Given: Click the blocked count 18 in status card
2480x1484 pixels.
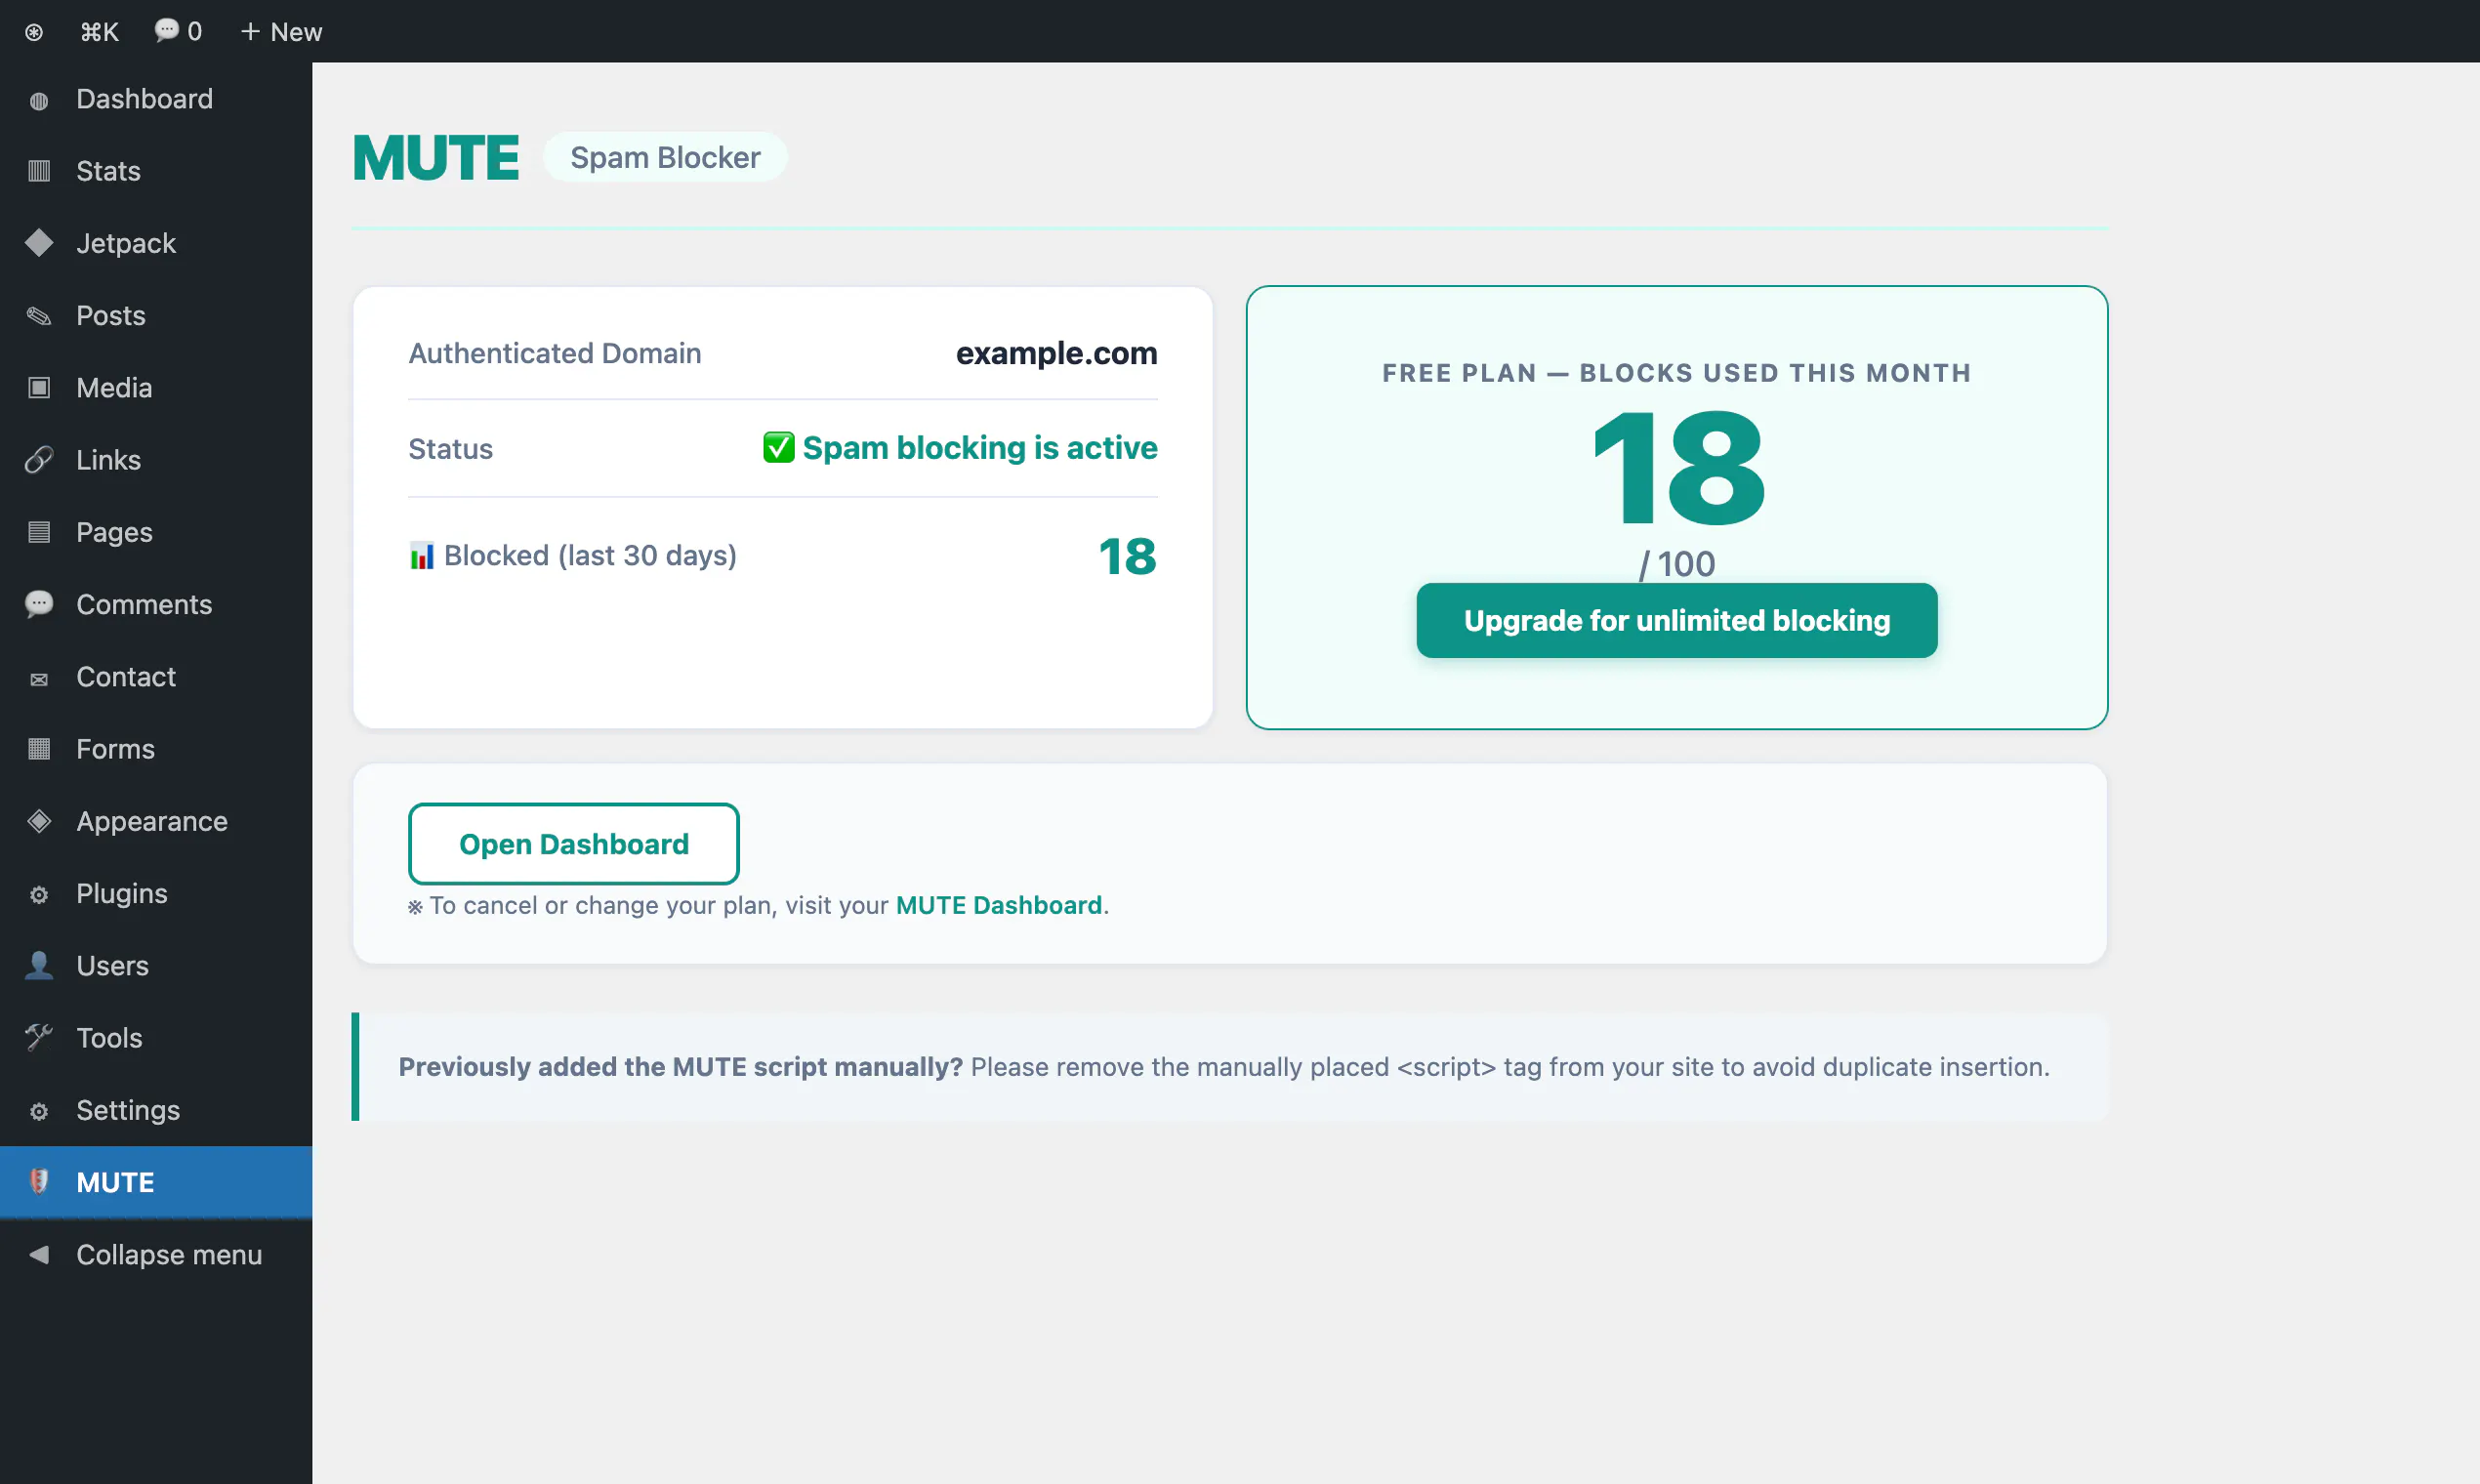Looking at the screenshot, I should tap(1127, 556).
